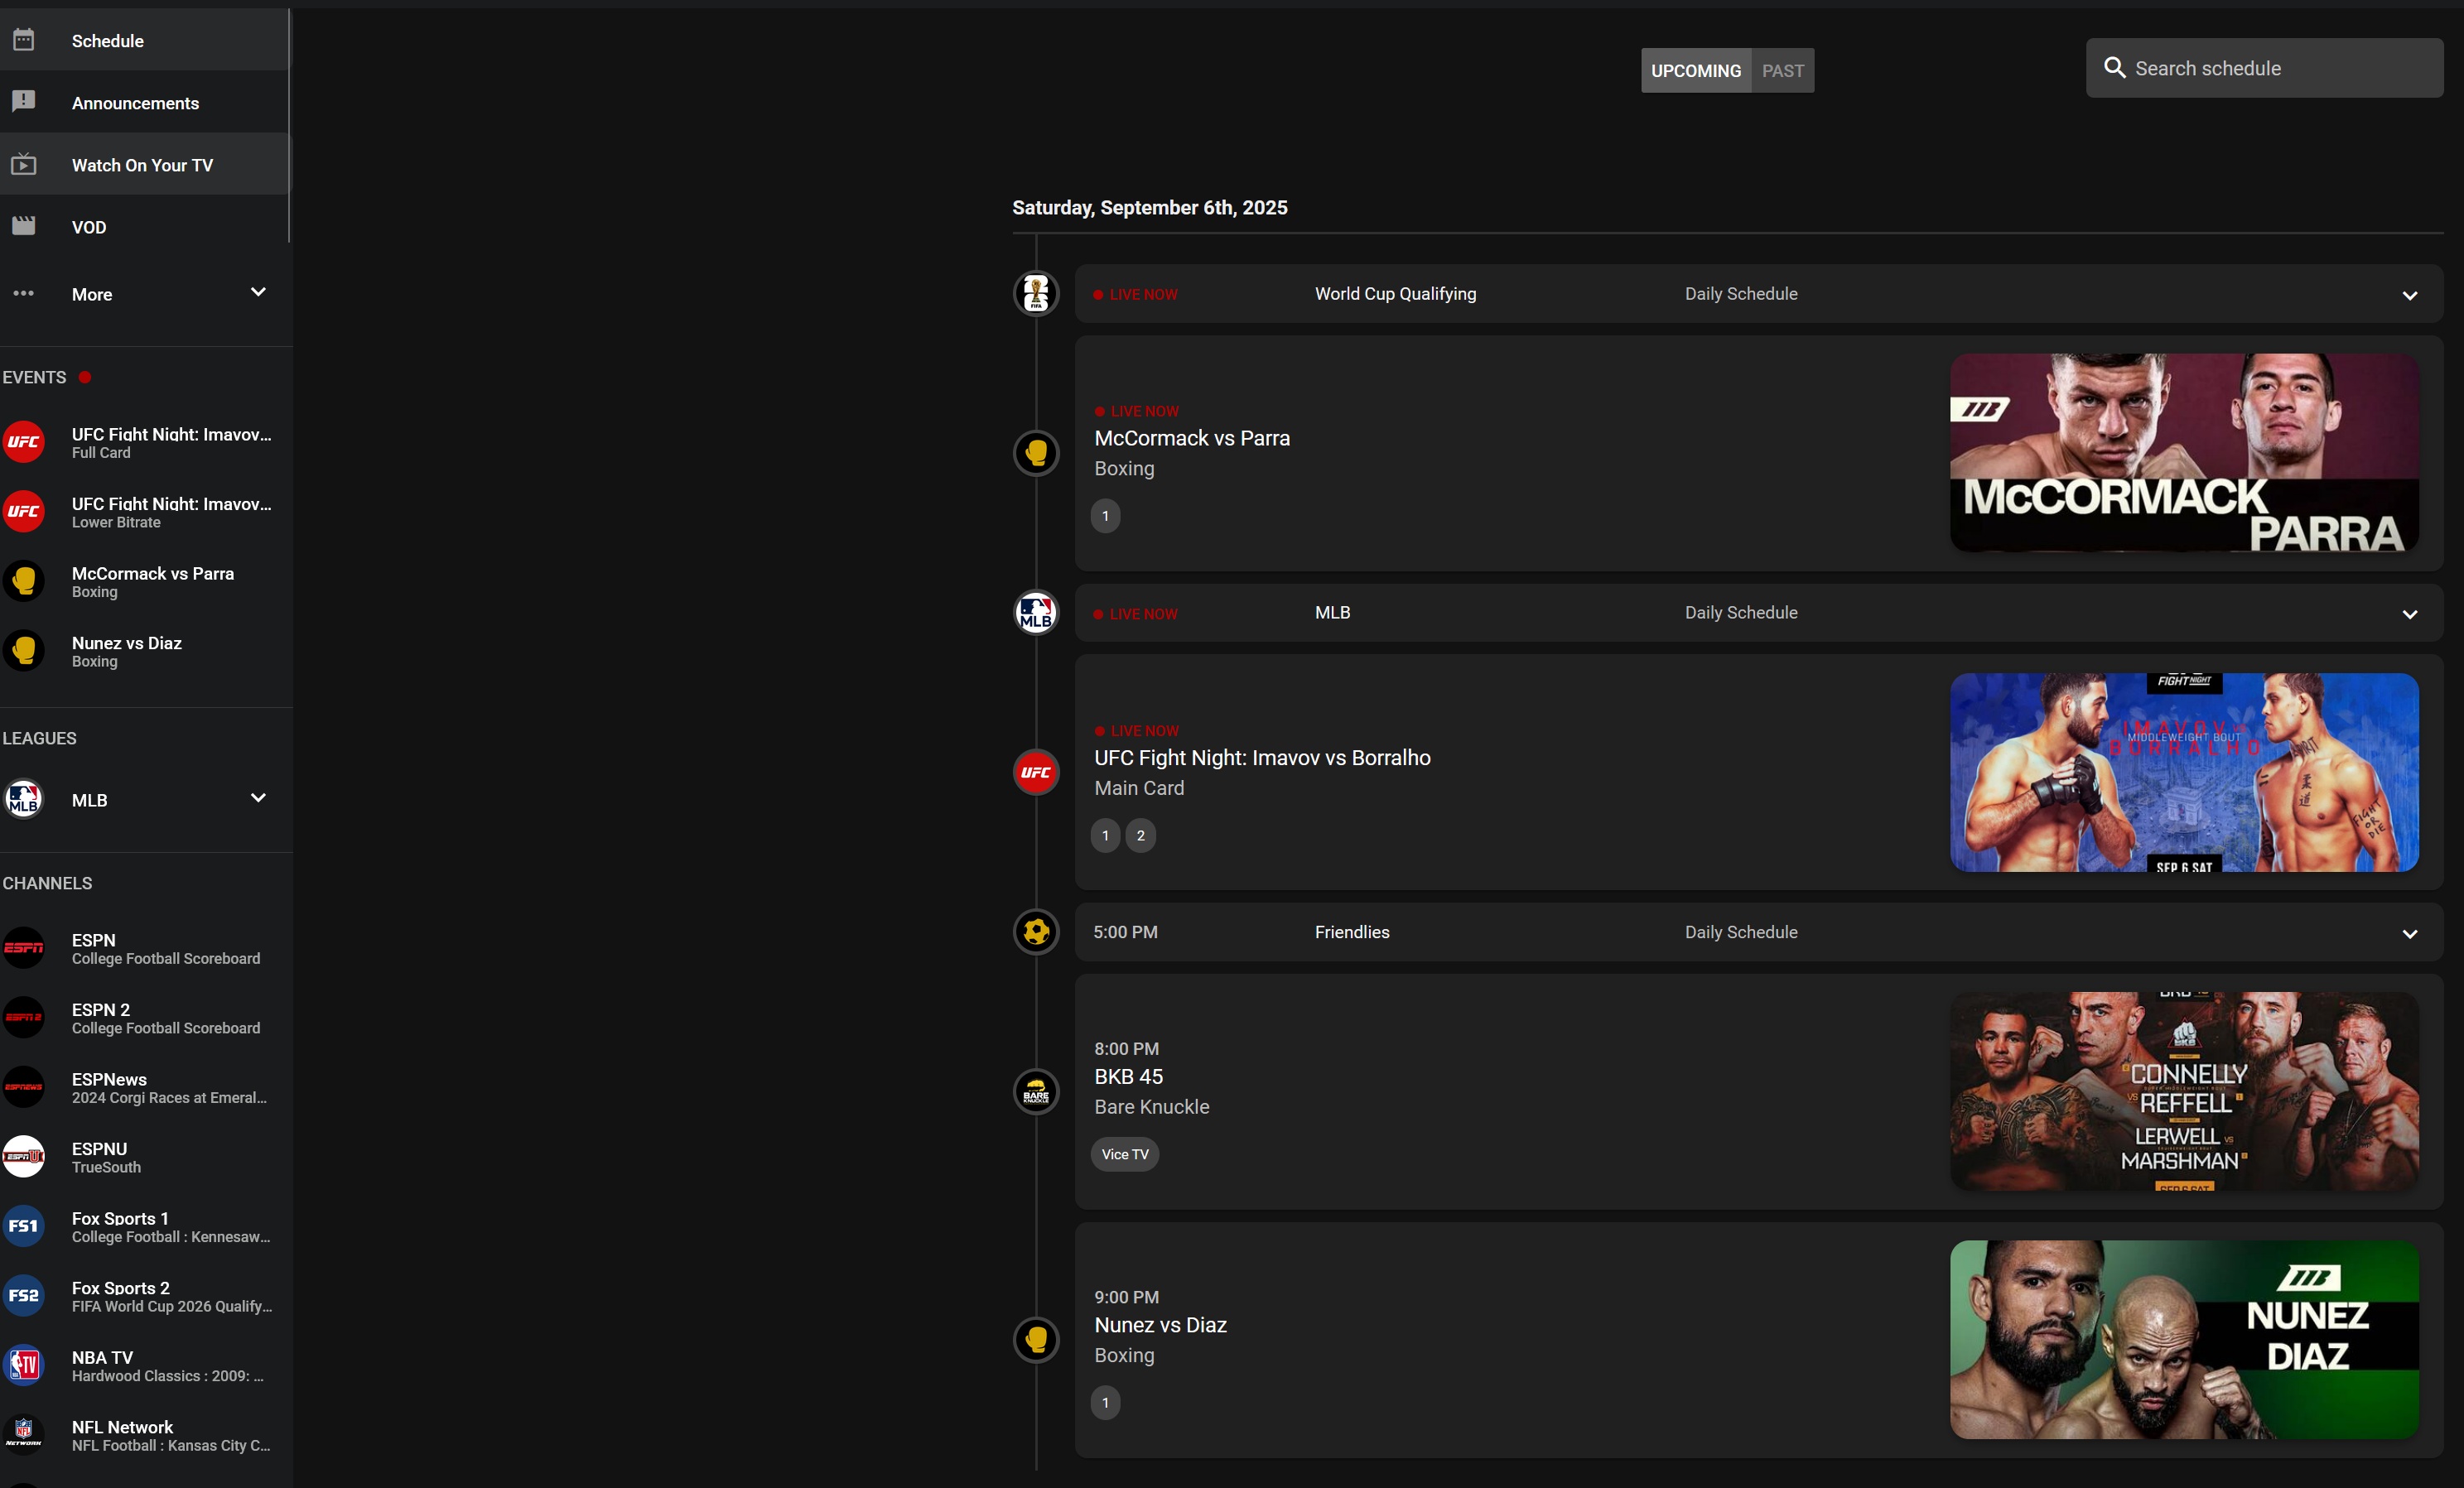
Task: Click UFC logo beside the Lower Bitrate event
Action: [x=24, y=512]
